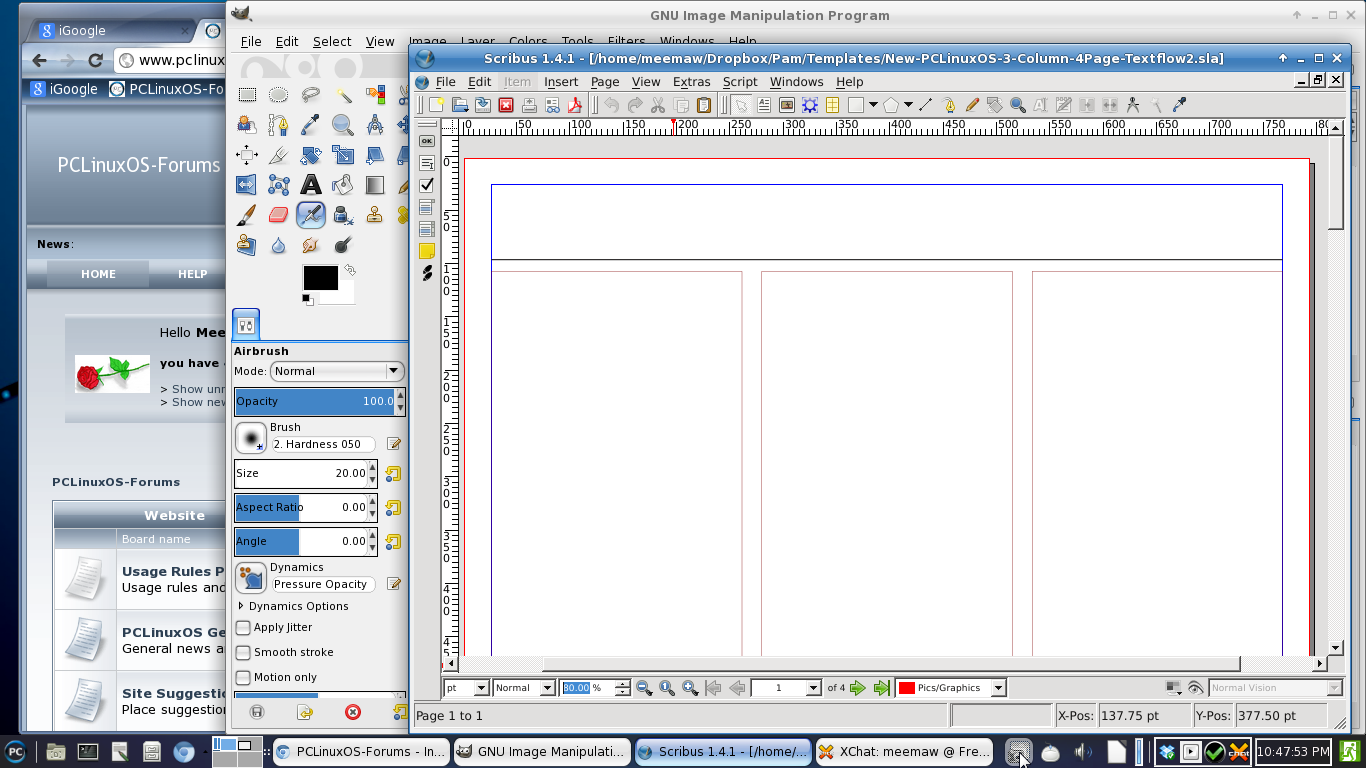Viewport: 1366px width, 768px height.
Task: Click Scribus Cut scissors icon
Action: [657, 105]
